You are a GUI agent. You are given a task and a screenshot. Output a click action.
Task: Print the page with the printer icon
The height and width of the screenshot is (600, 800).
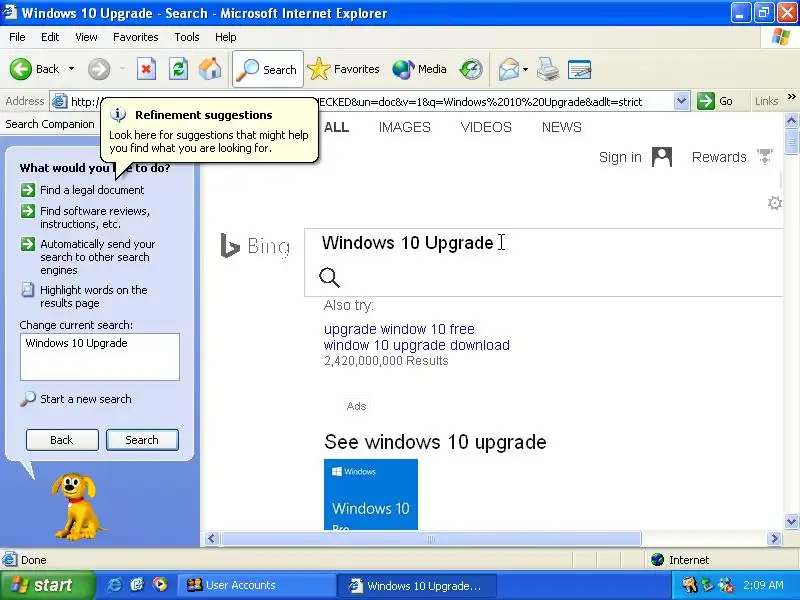547,69
